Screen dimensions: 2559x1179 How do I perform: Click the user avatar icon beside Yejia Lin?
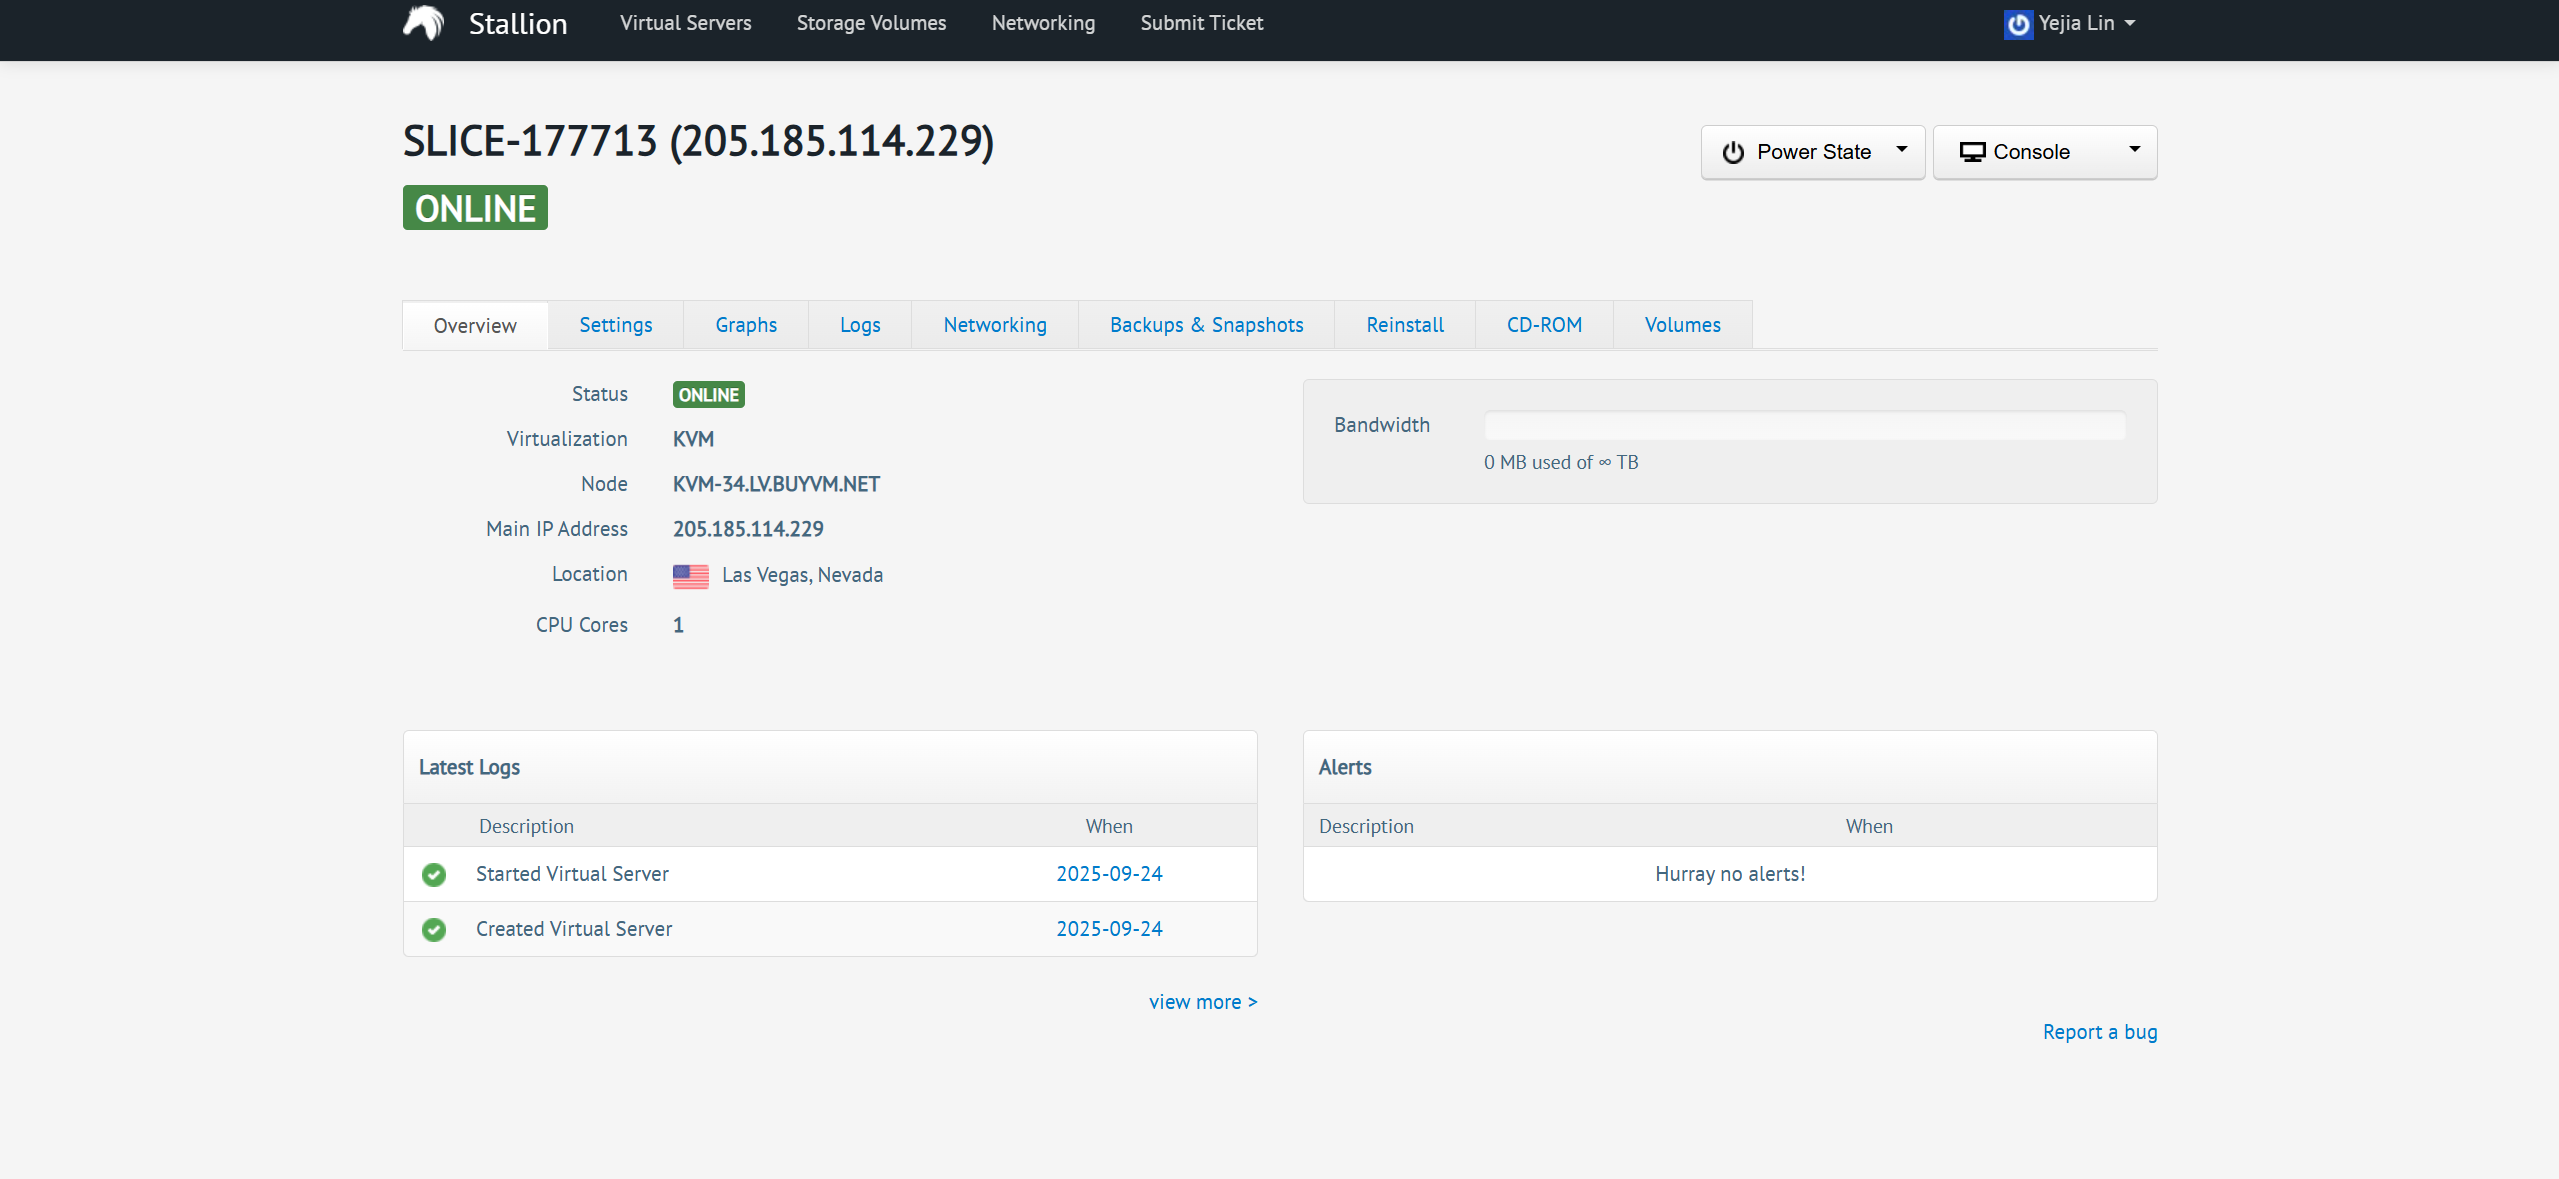[x=2018, y=24]
